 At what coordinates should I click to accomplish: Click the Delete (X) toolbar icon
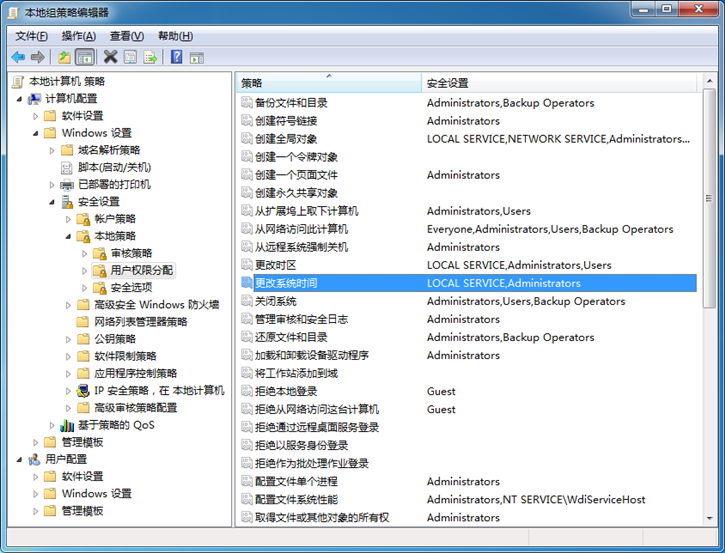coord(110,57)
